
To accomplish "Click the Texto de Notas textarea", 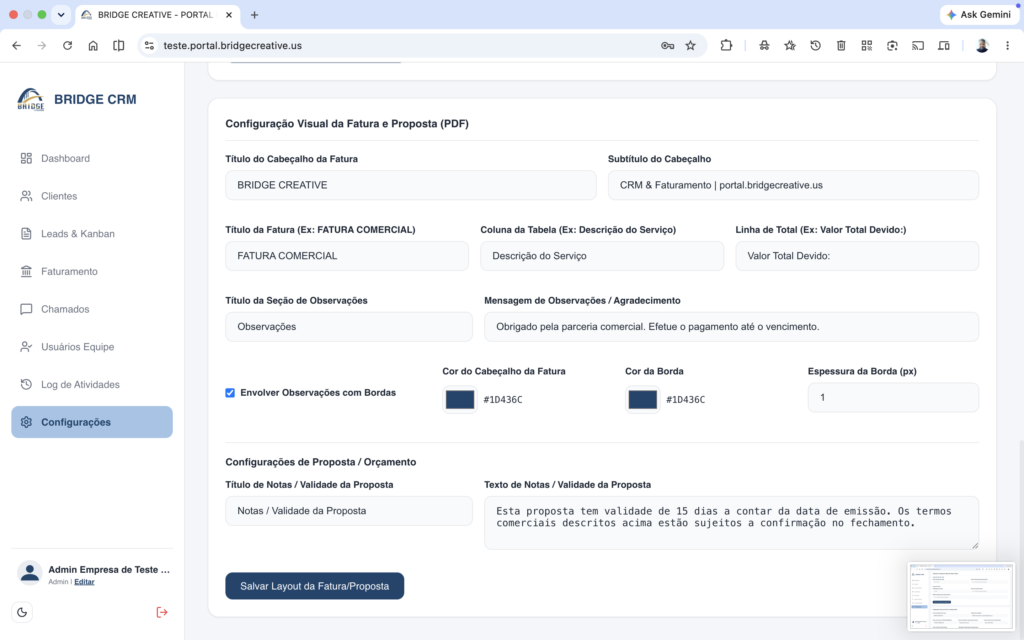I will 731,522.
